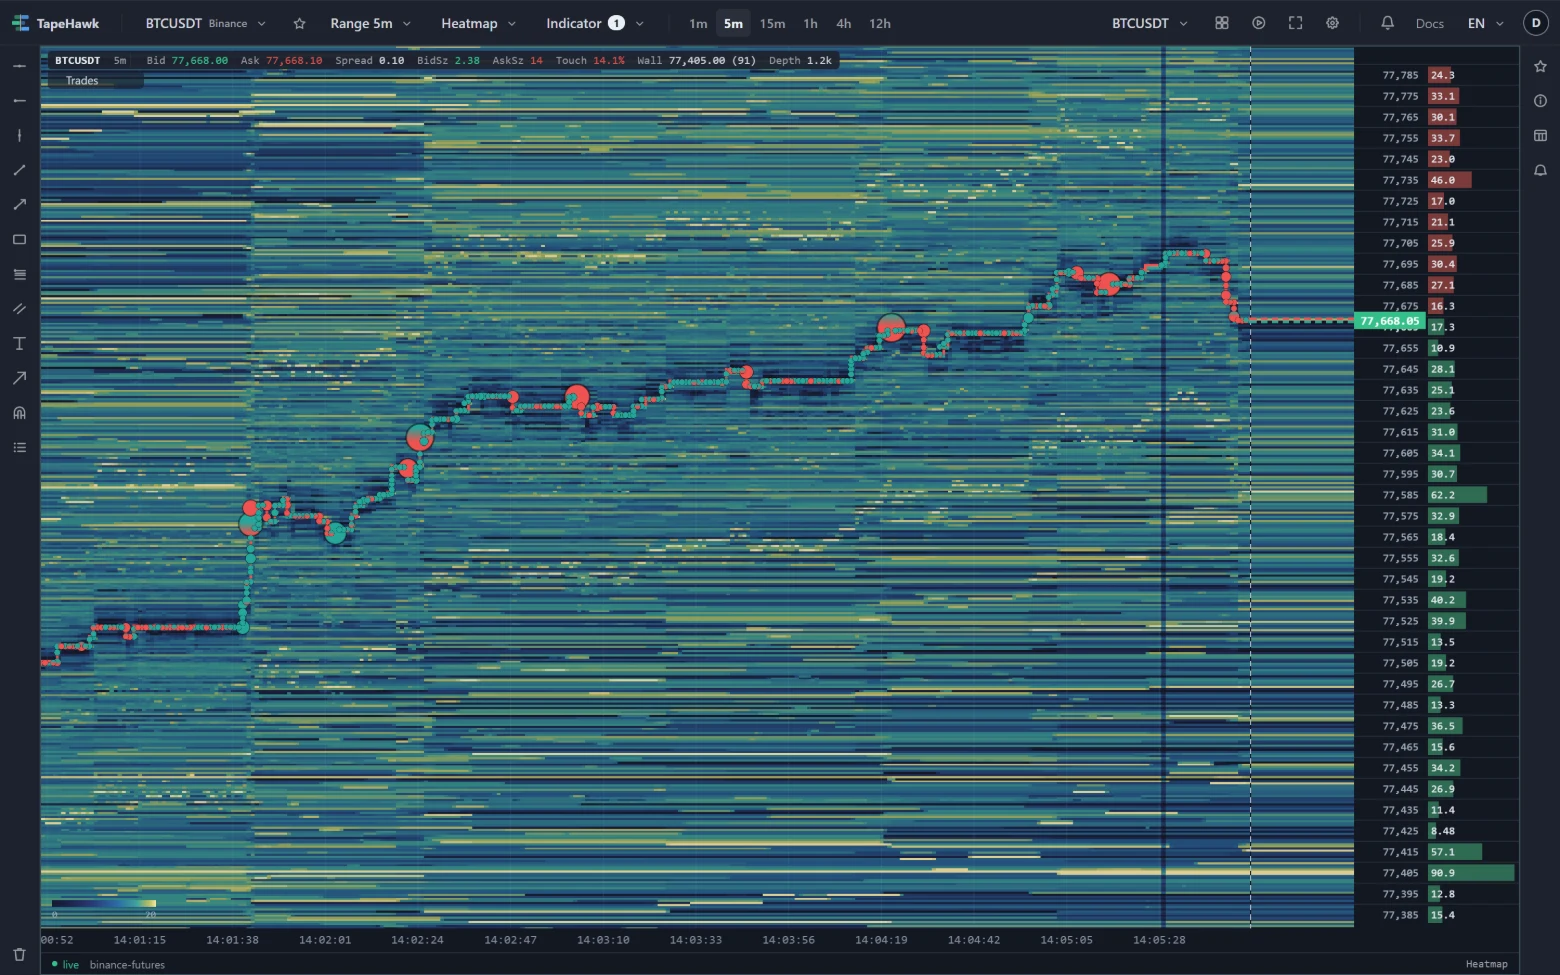The image size is (1560, 975).
Task: Open the right-side BTCUSDT selector dropdown
Action: tap(1150, 23)
